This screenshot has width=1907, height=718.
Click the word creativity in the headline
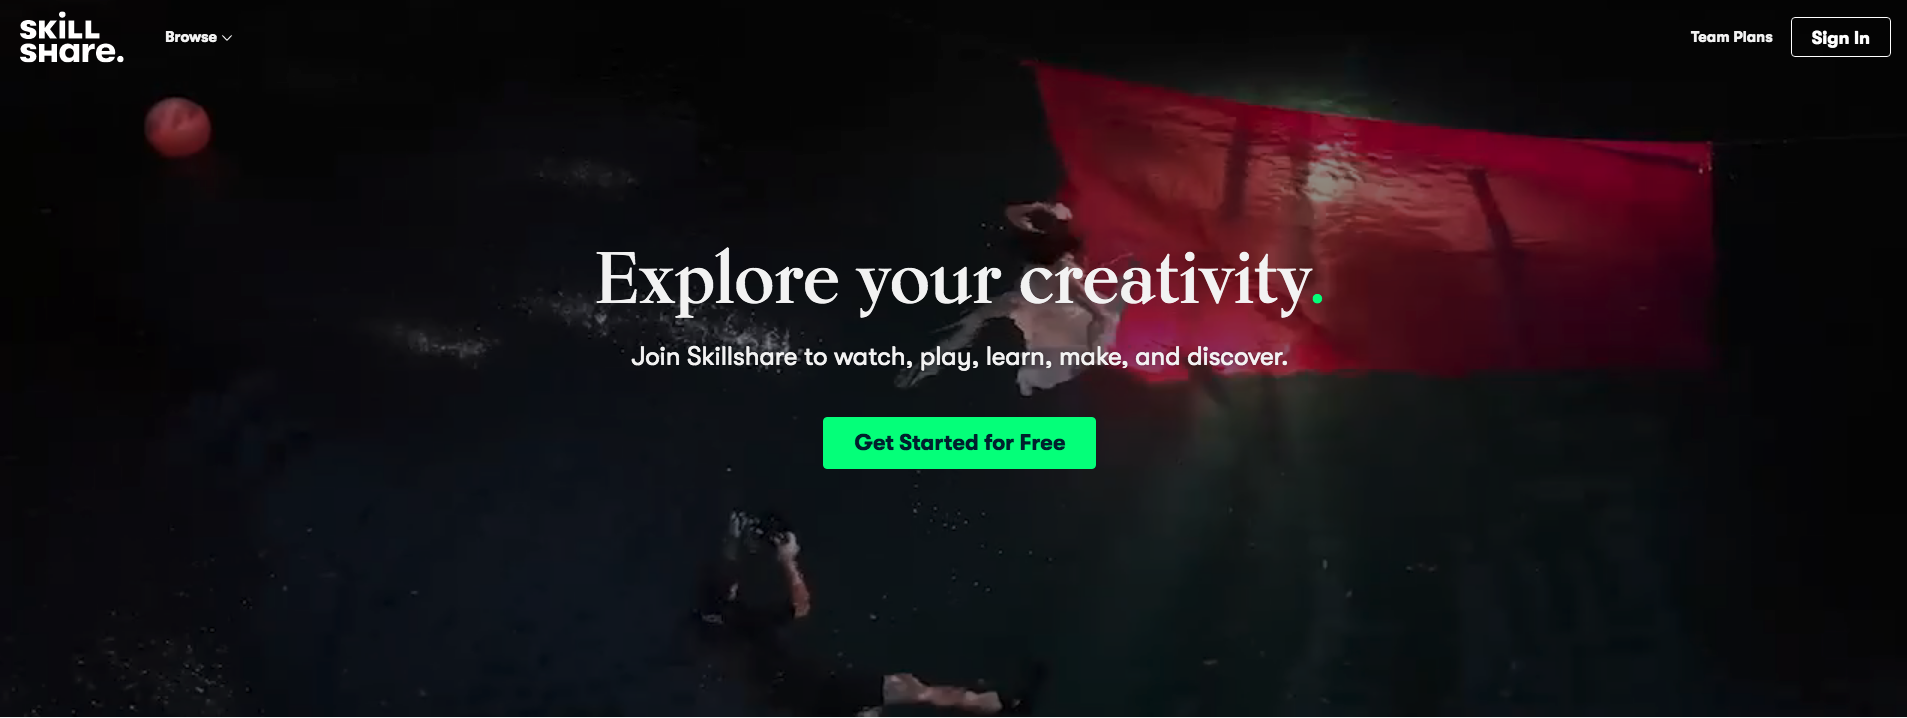[x=1165, y=280]
